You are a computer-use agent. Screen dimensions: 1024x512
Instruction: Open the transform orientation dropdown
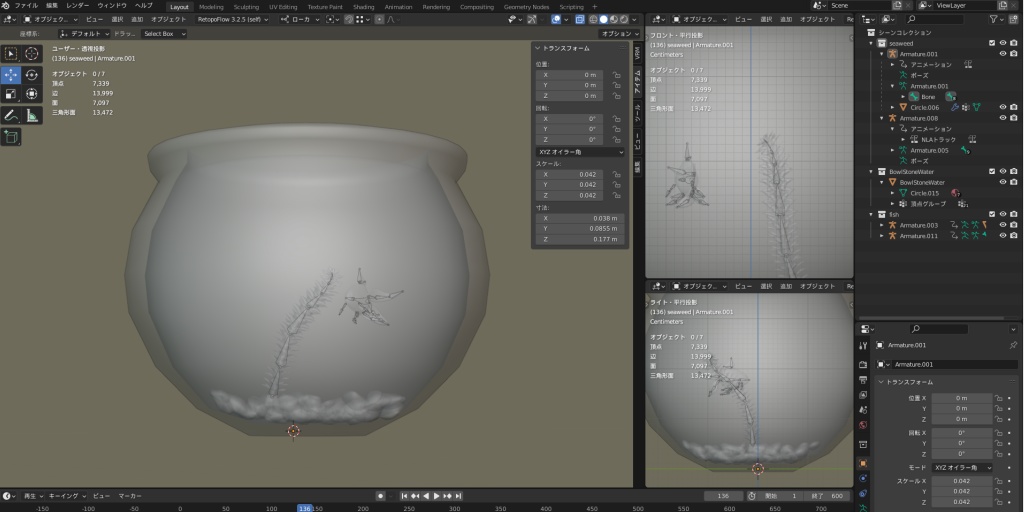(300, 20)
